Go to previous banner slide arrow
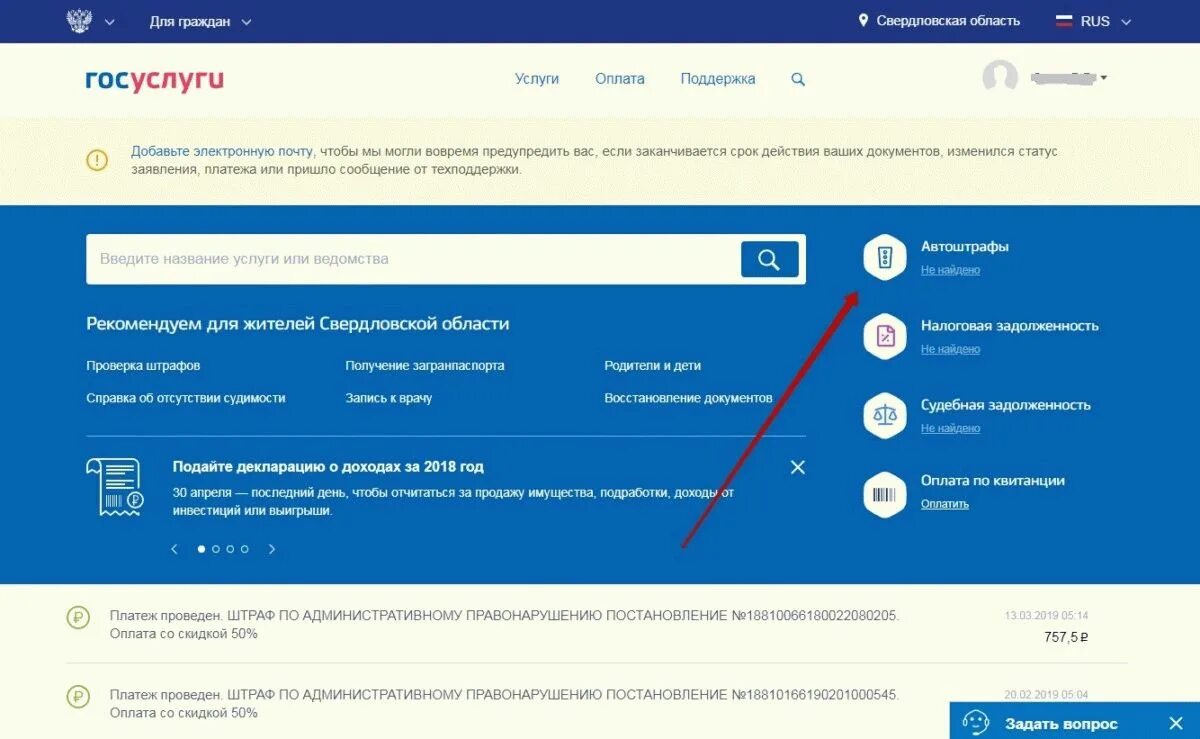Viewport: 1200px width, 739px height. tap(174, 549)
